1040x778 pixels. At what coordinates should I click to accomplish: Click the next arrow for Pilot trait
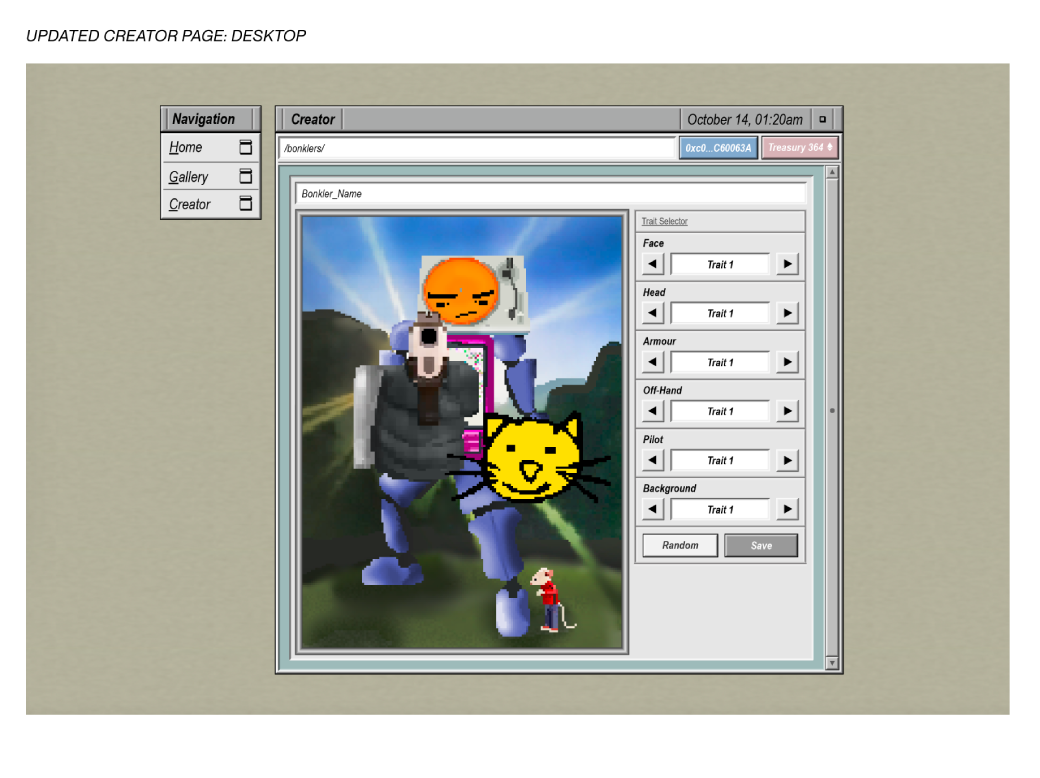pyautogui.click(x=787, y=460)
